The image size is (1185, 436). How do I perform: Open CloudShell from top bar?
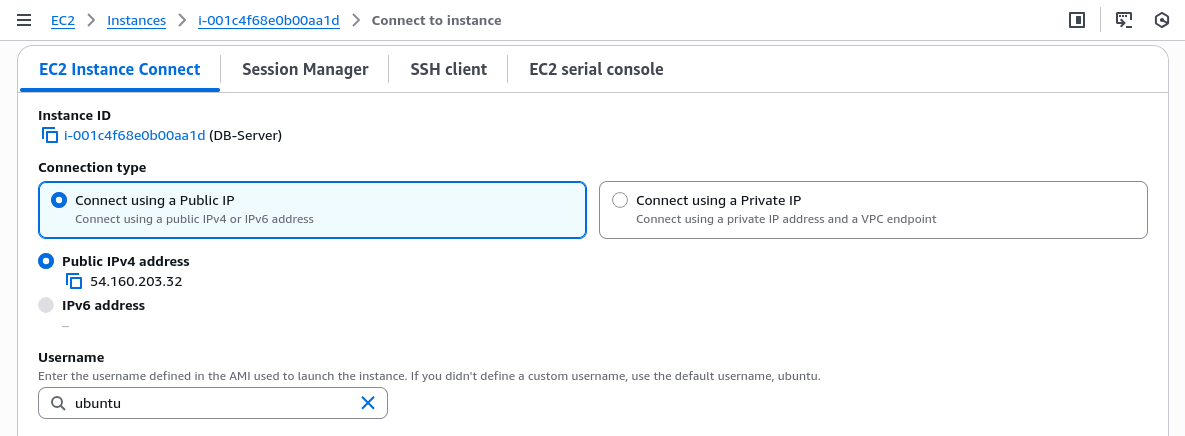[1124, 20]
